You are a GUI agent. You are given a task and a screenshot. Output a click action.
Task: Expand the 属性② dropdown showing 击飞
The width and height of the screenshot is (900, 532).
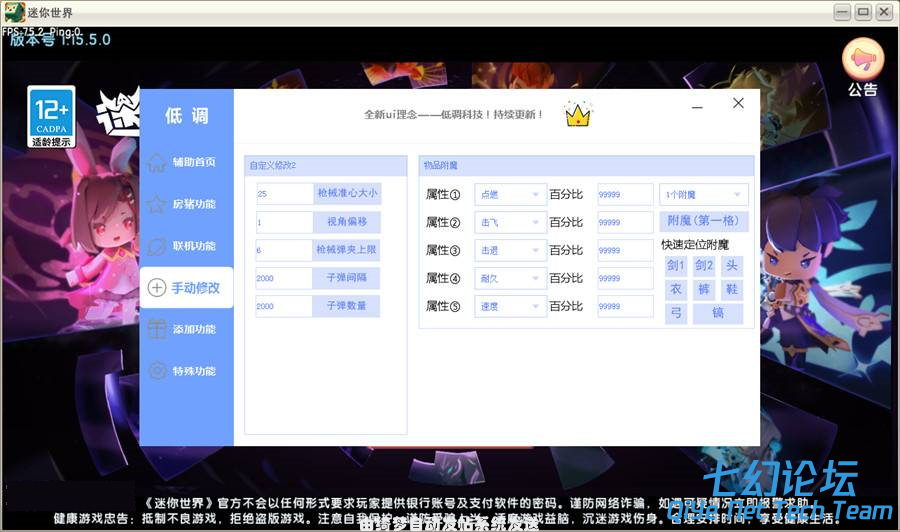click(x=510, y=222)
